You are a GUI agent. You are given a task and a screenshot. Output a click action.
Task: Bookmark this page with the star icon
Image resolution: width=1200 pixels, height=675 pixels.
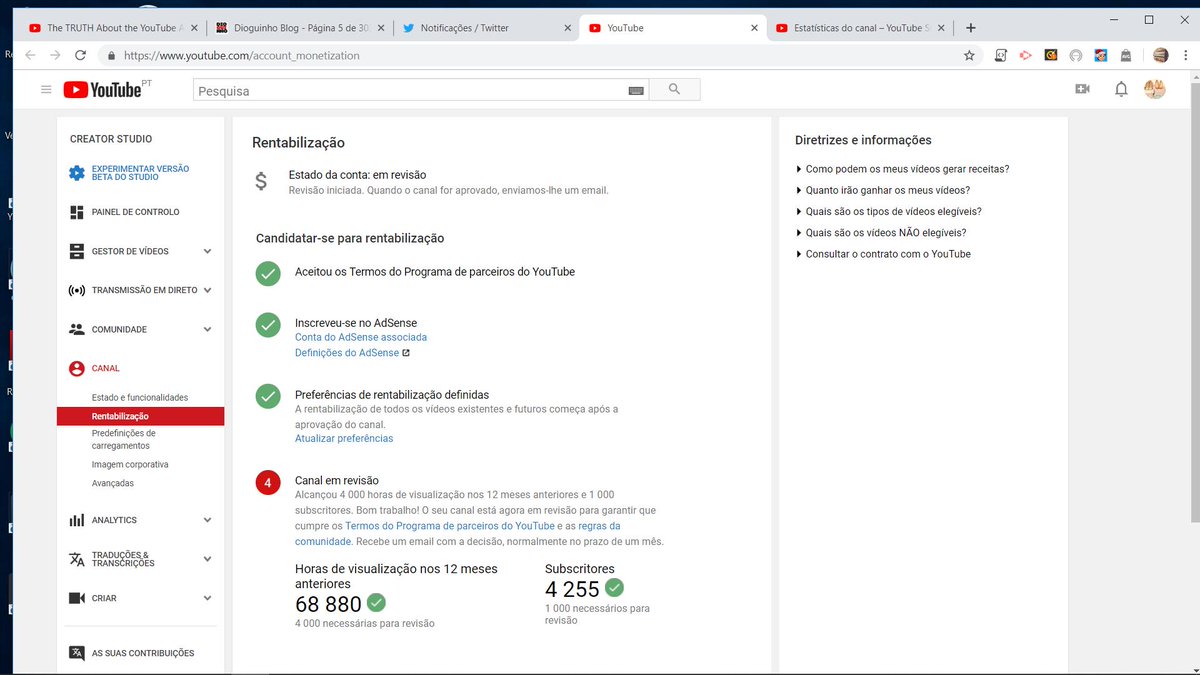pyautogui.click(x=969, y=56)
